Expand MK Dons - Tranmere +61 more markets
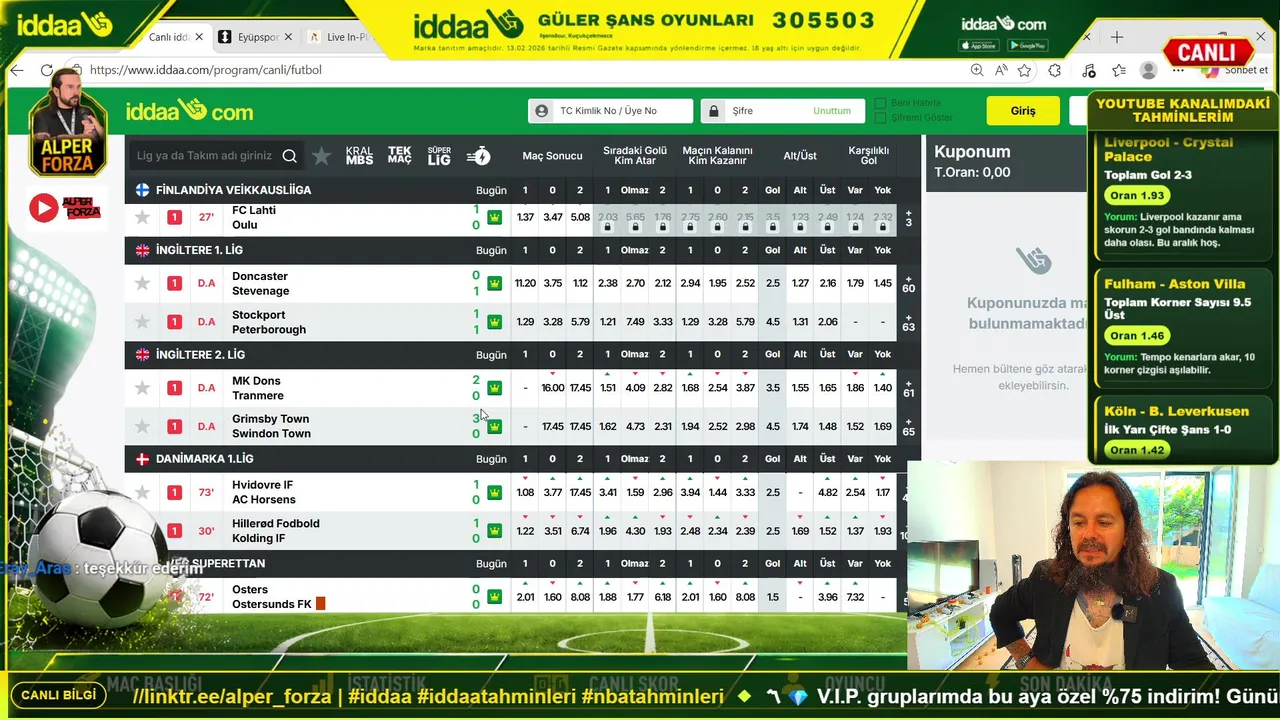 click(x=908, y=388)
